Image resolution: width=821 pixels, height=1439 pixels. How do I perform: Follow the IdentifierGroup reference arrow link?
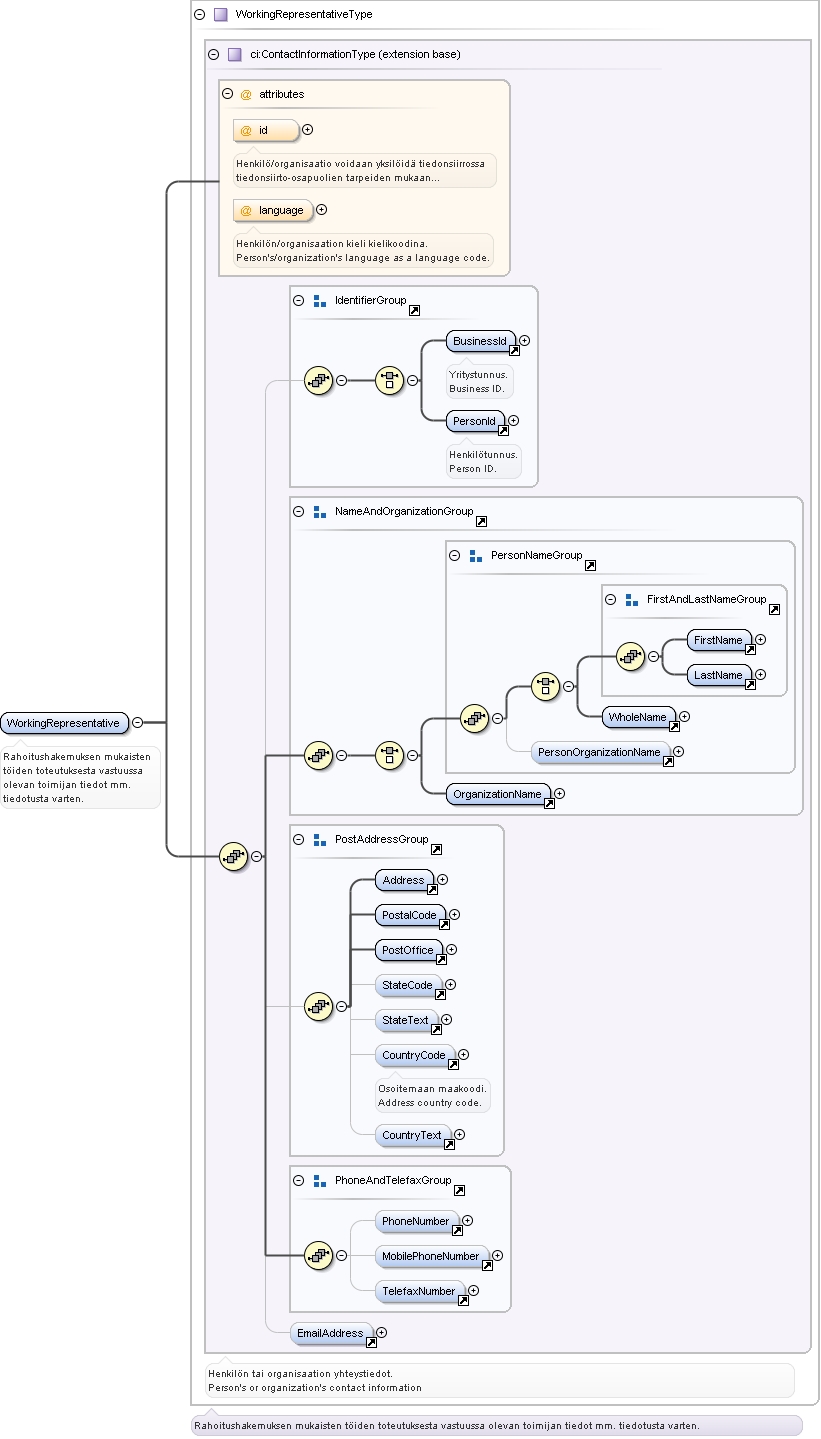(x=414, y=311)
